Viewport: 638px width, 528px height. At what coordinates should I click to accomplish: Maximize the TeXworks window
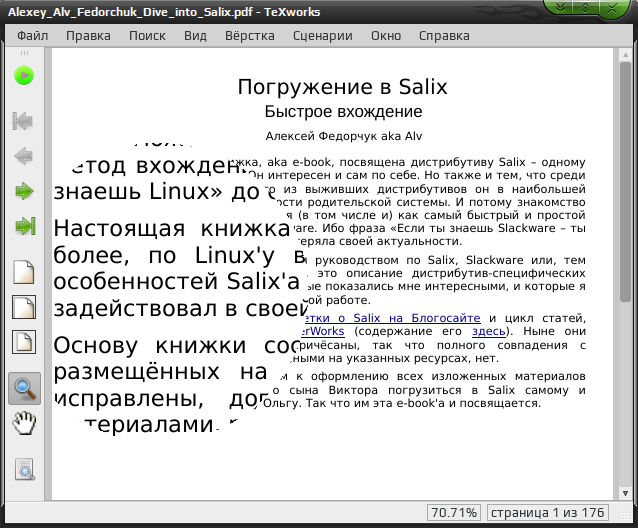click(586, 8)
